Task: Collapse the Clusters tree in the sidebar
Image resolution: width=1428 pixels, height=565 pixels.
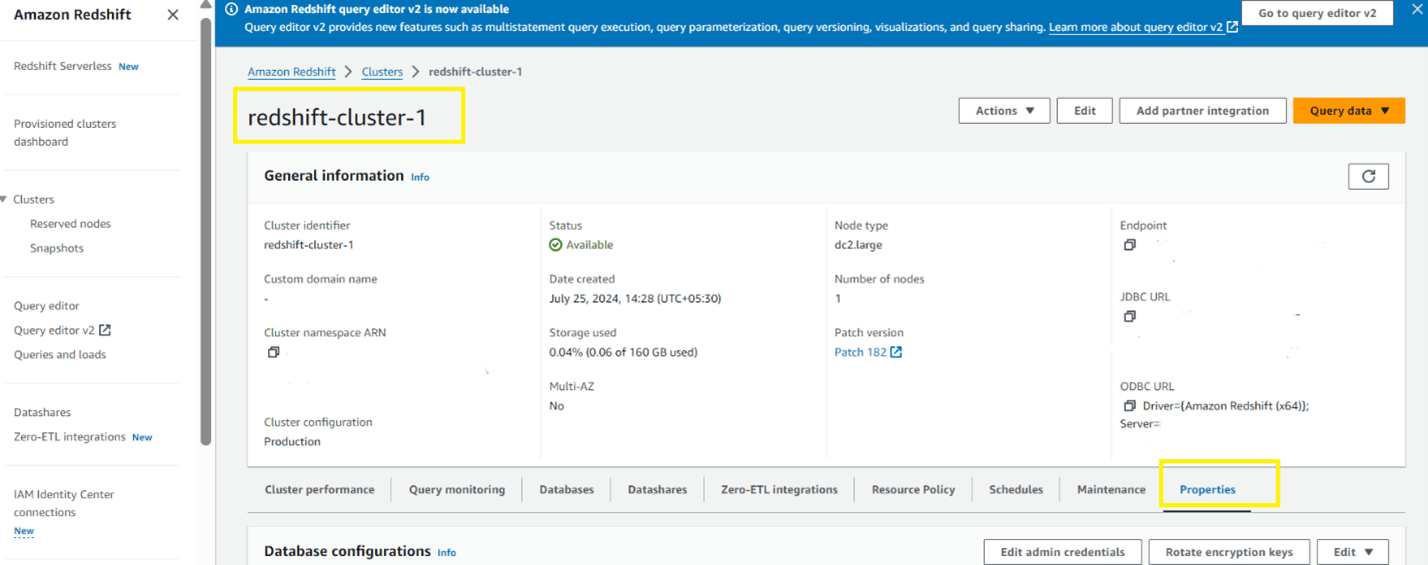Action: (x=5, y=200)
